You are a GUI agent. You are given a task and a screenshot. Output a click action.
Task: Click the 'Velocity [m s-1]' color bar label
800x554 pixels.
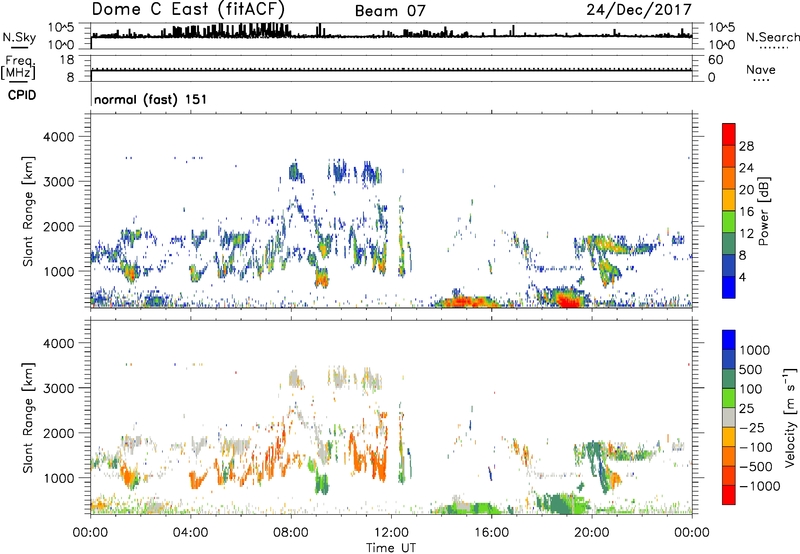pos(790,417)
